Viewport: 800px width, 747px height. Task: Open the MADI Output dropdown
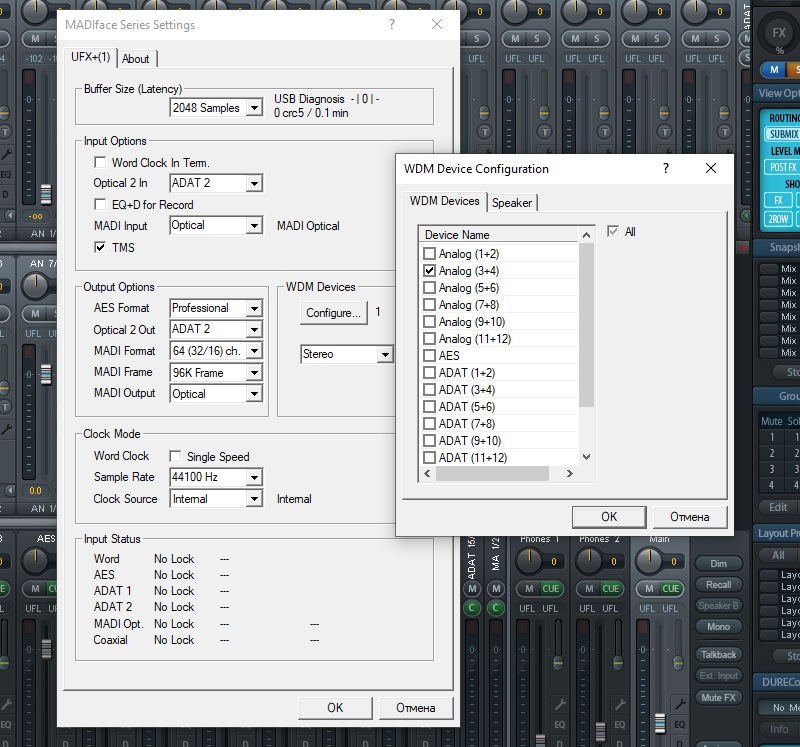pyautogui.click(x=254, y=393)
